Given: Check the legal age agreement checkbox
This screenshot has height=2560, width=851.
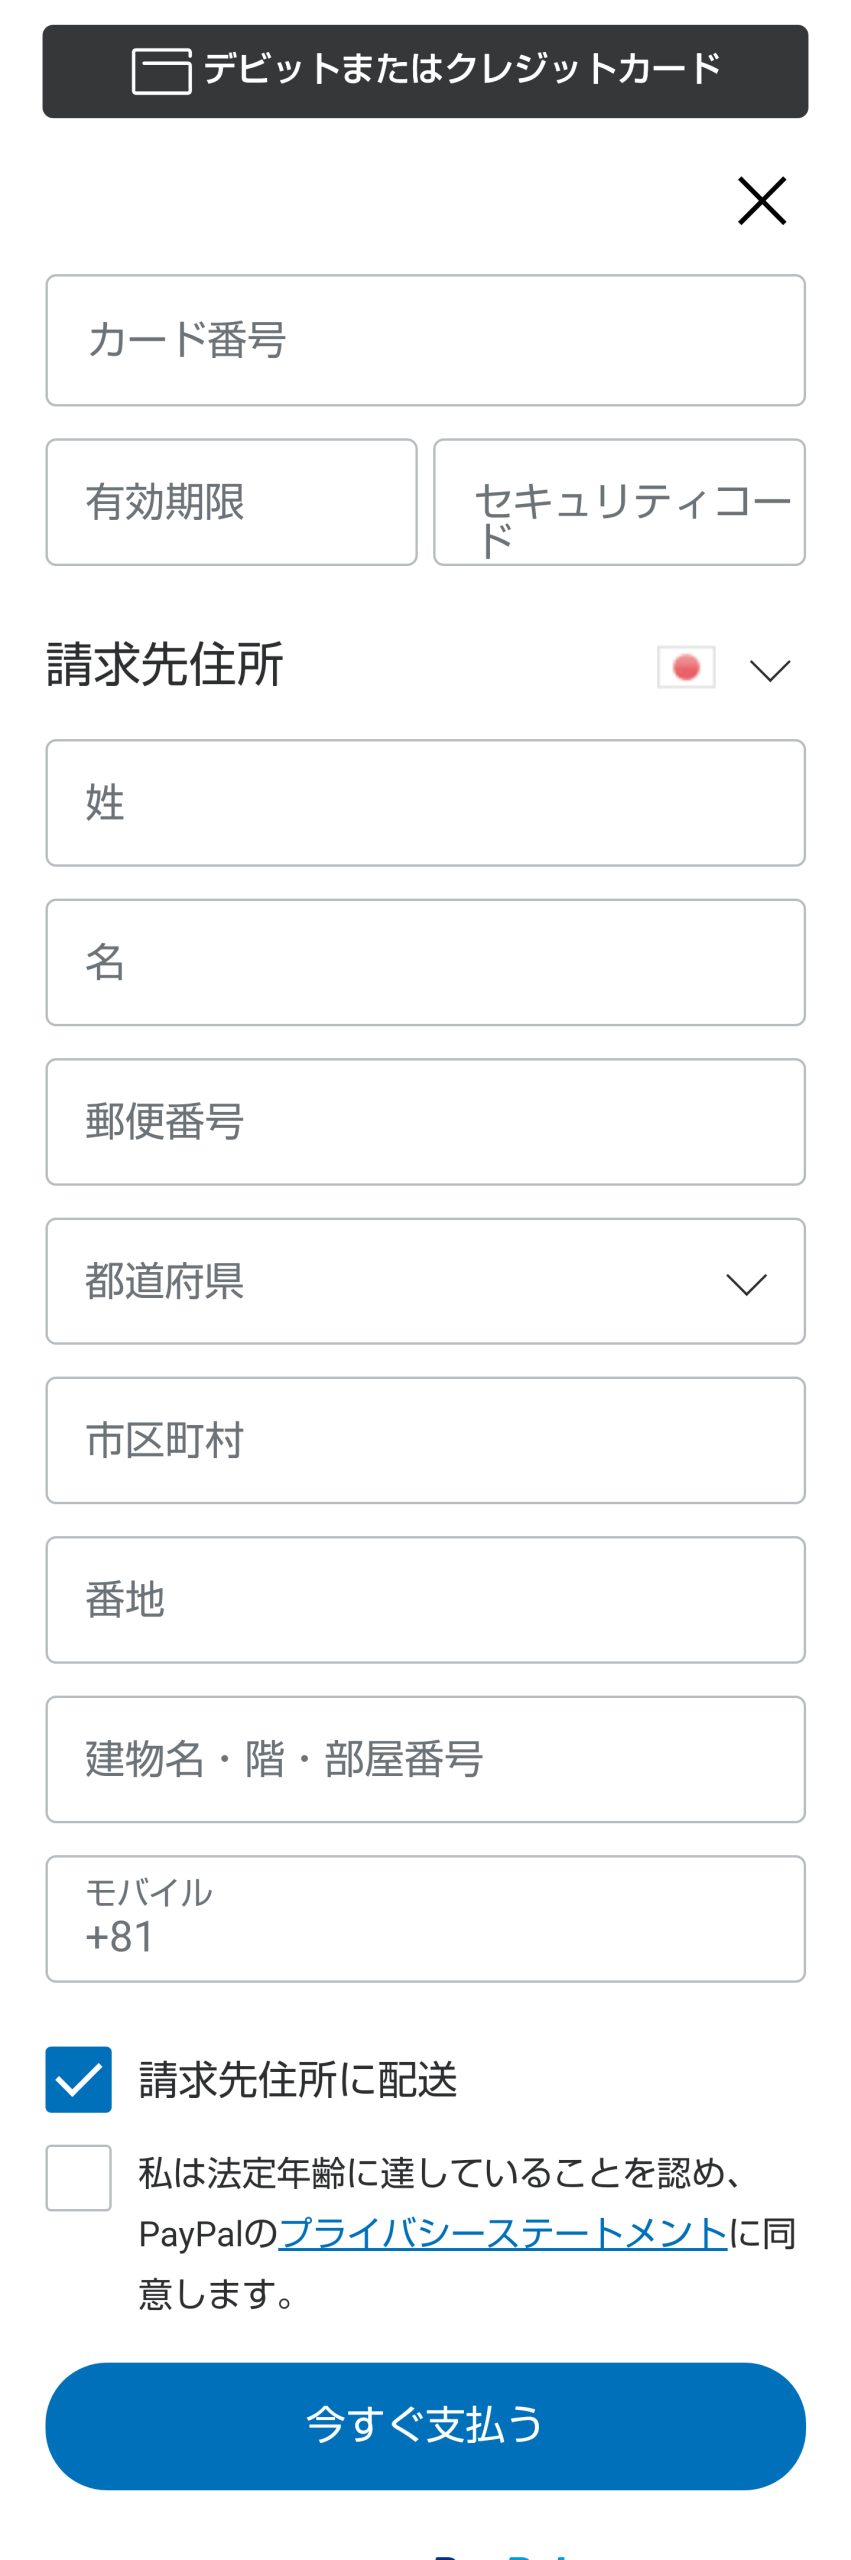Looking at the screenshot, I should [x=78, y=2177].
